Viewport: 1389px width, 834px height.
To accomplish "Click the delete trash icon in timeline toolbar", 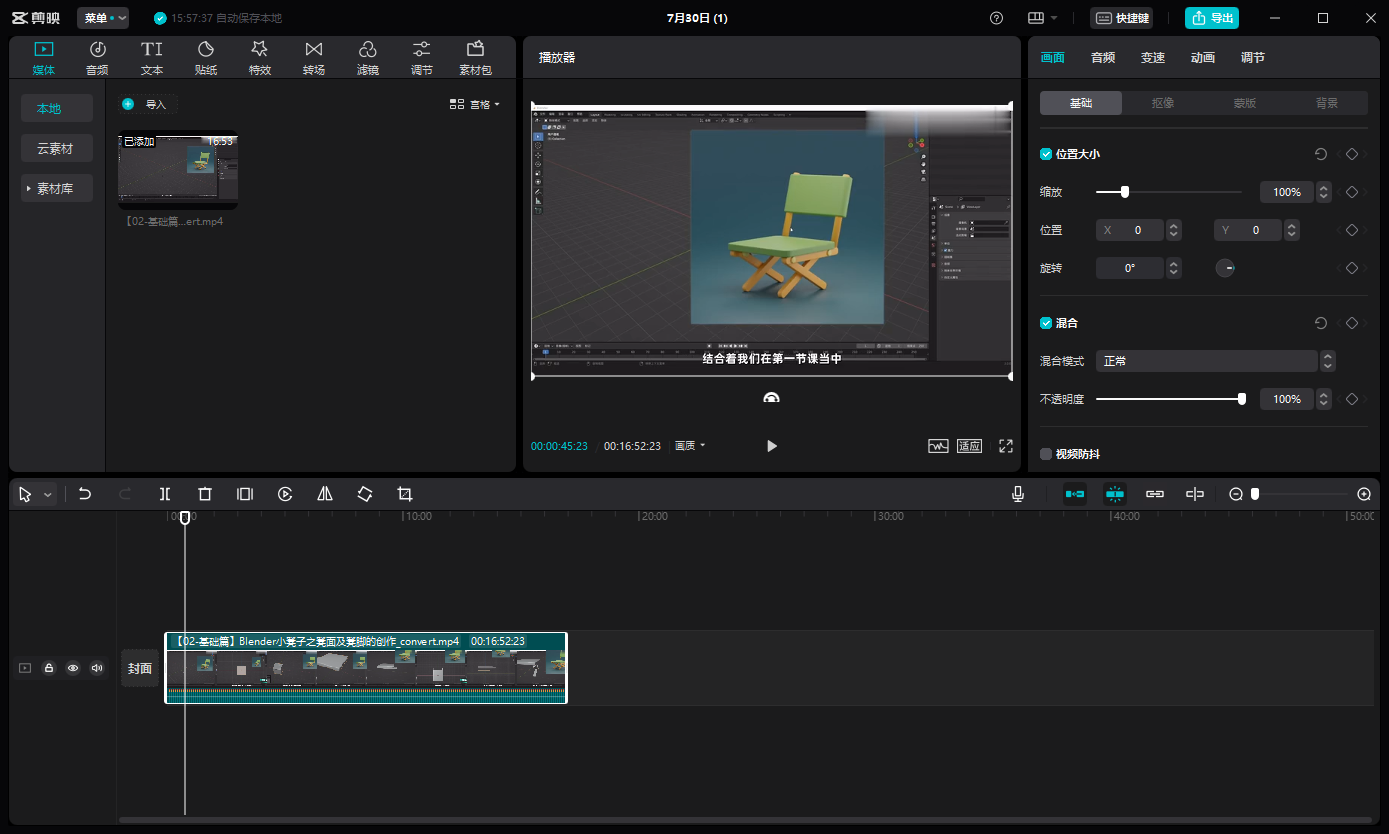I will (205, 494).
